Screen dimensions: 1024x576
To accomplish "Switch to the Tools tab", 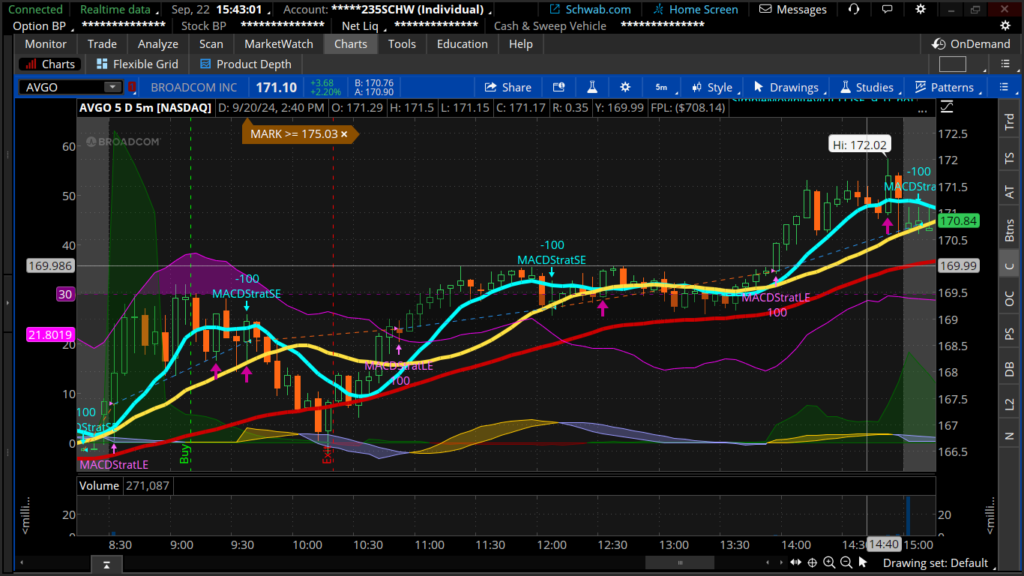I will tap(402, 44).
